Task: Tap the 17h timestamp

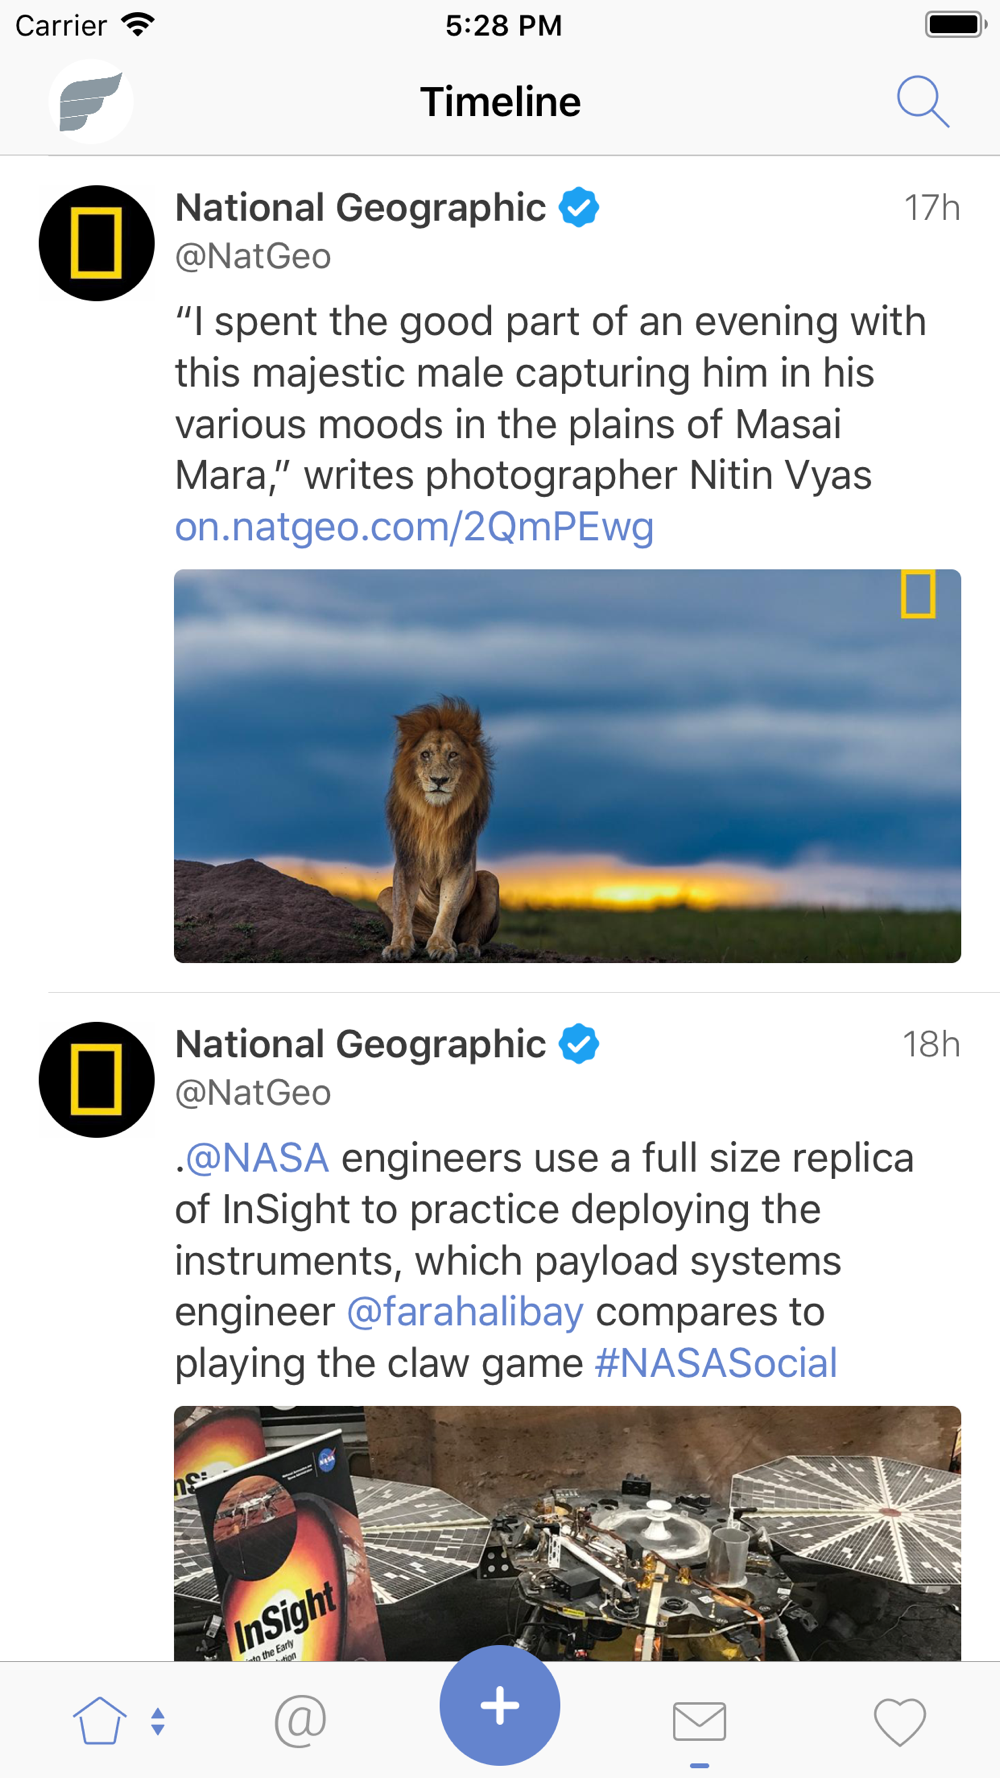Action: click(x=932, y=208)
